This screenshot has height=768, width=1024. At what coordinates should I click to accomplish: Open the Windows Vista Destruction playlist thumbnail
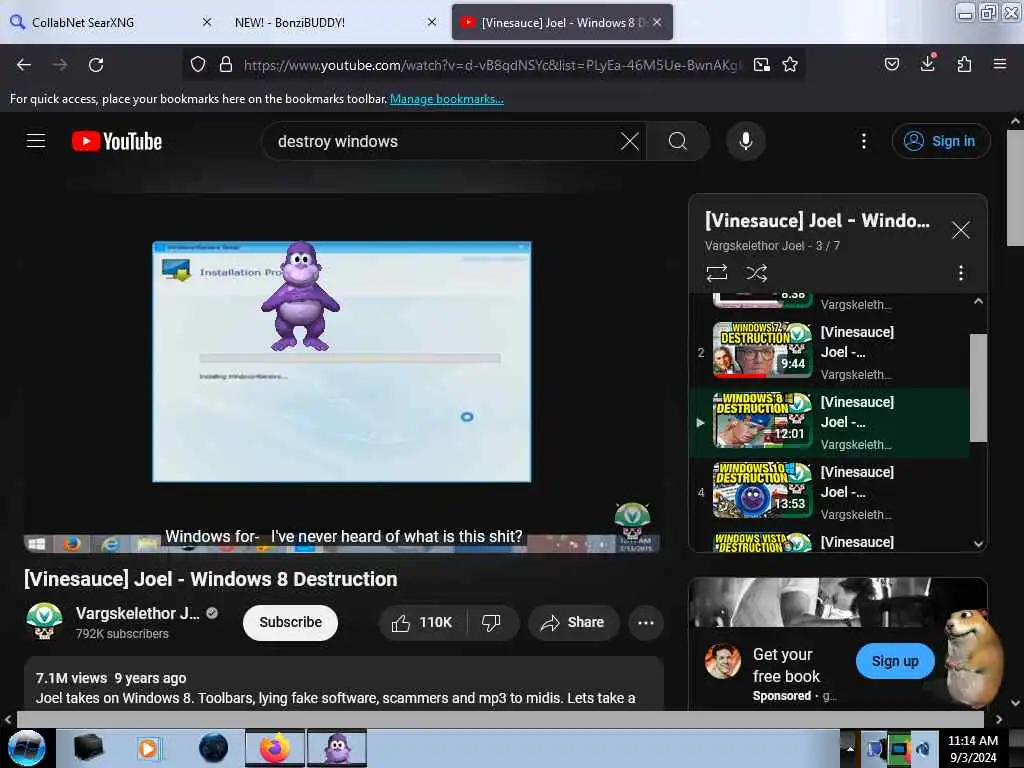(762, 542)
